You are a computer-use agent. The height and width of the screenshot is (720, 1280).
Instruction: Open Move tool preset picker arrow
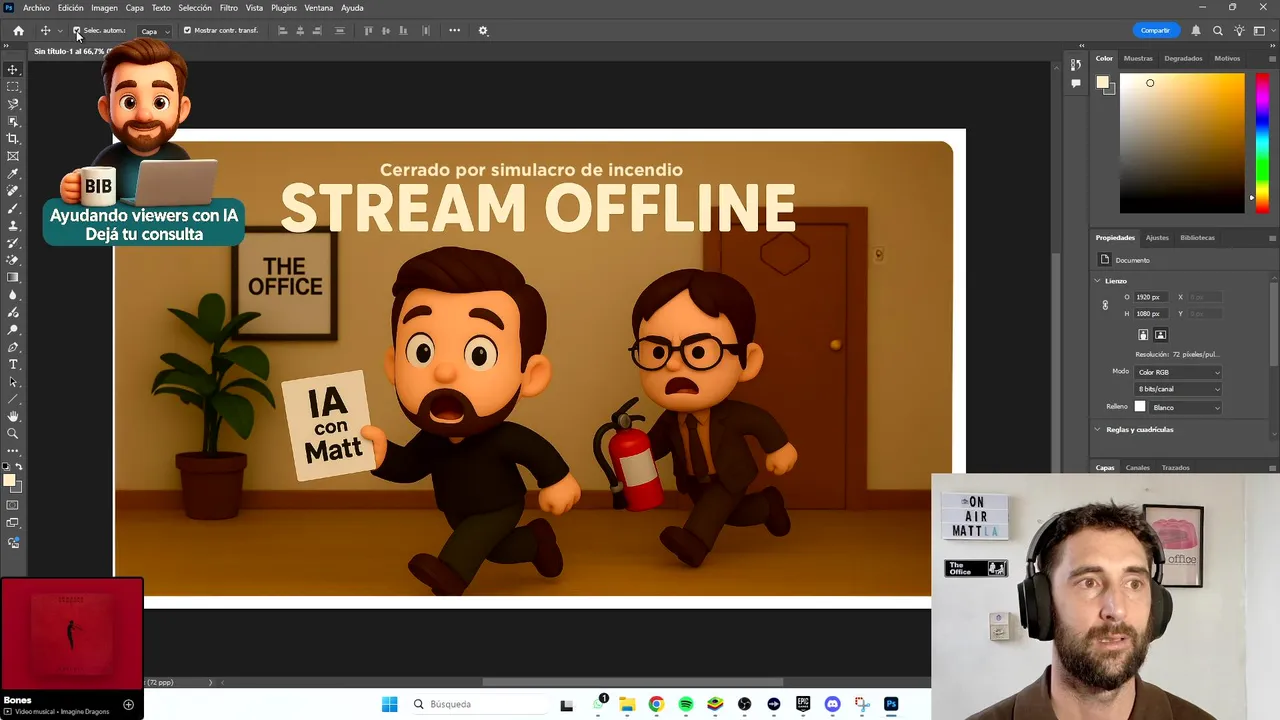point(60,31)
